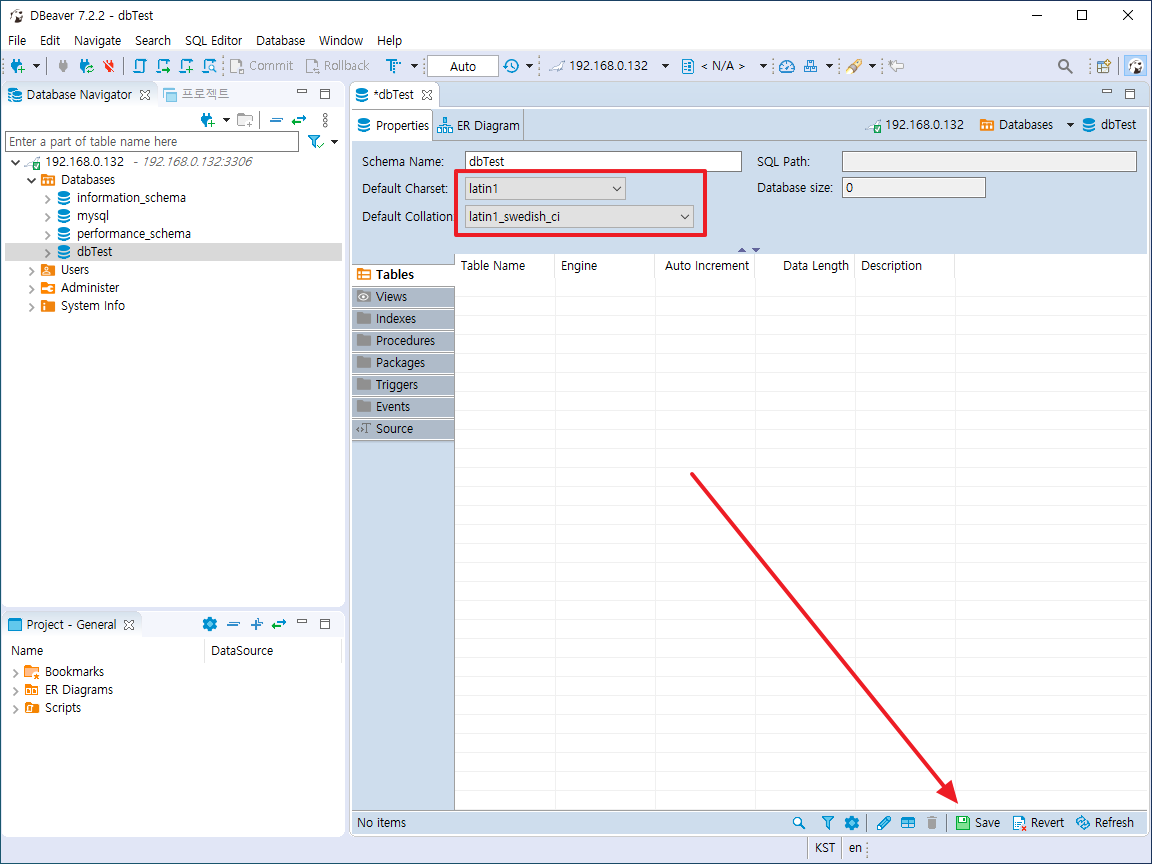Switch to the ER Diagram tab
Screen dimensions: 1152x864
(478, 126)
